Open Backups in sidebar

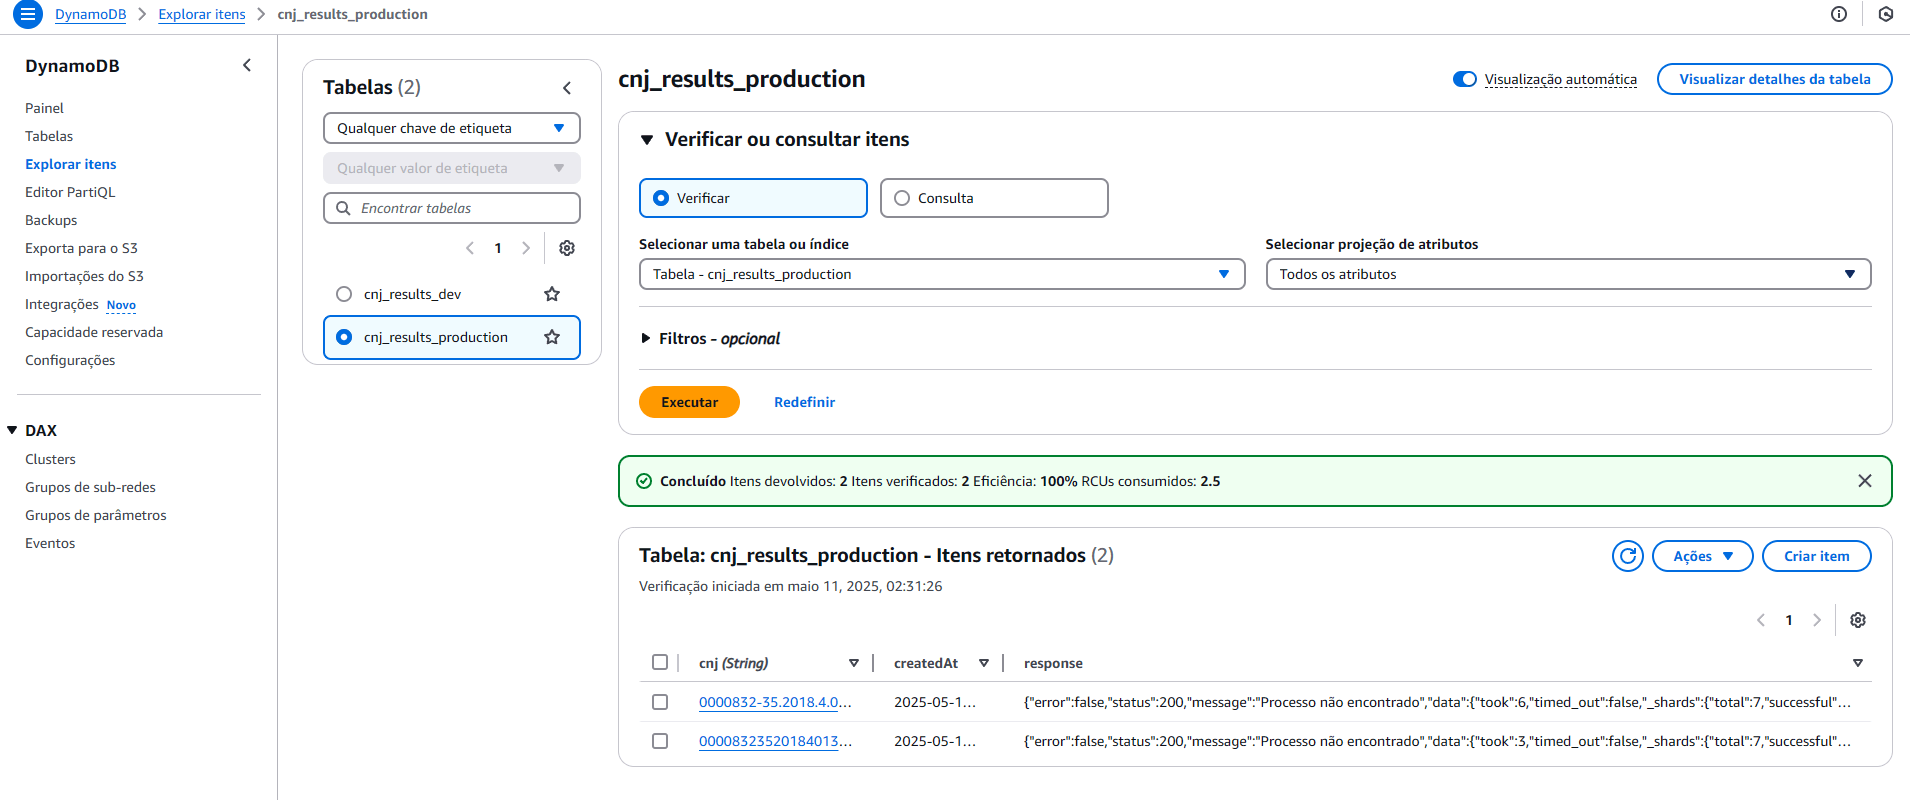point(51,220)
